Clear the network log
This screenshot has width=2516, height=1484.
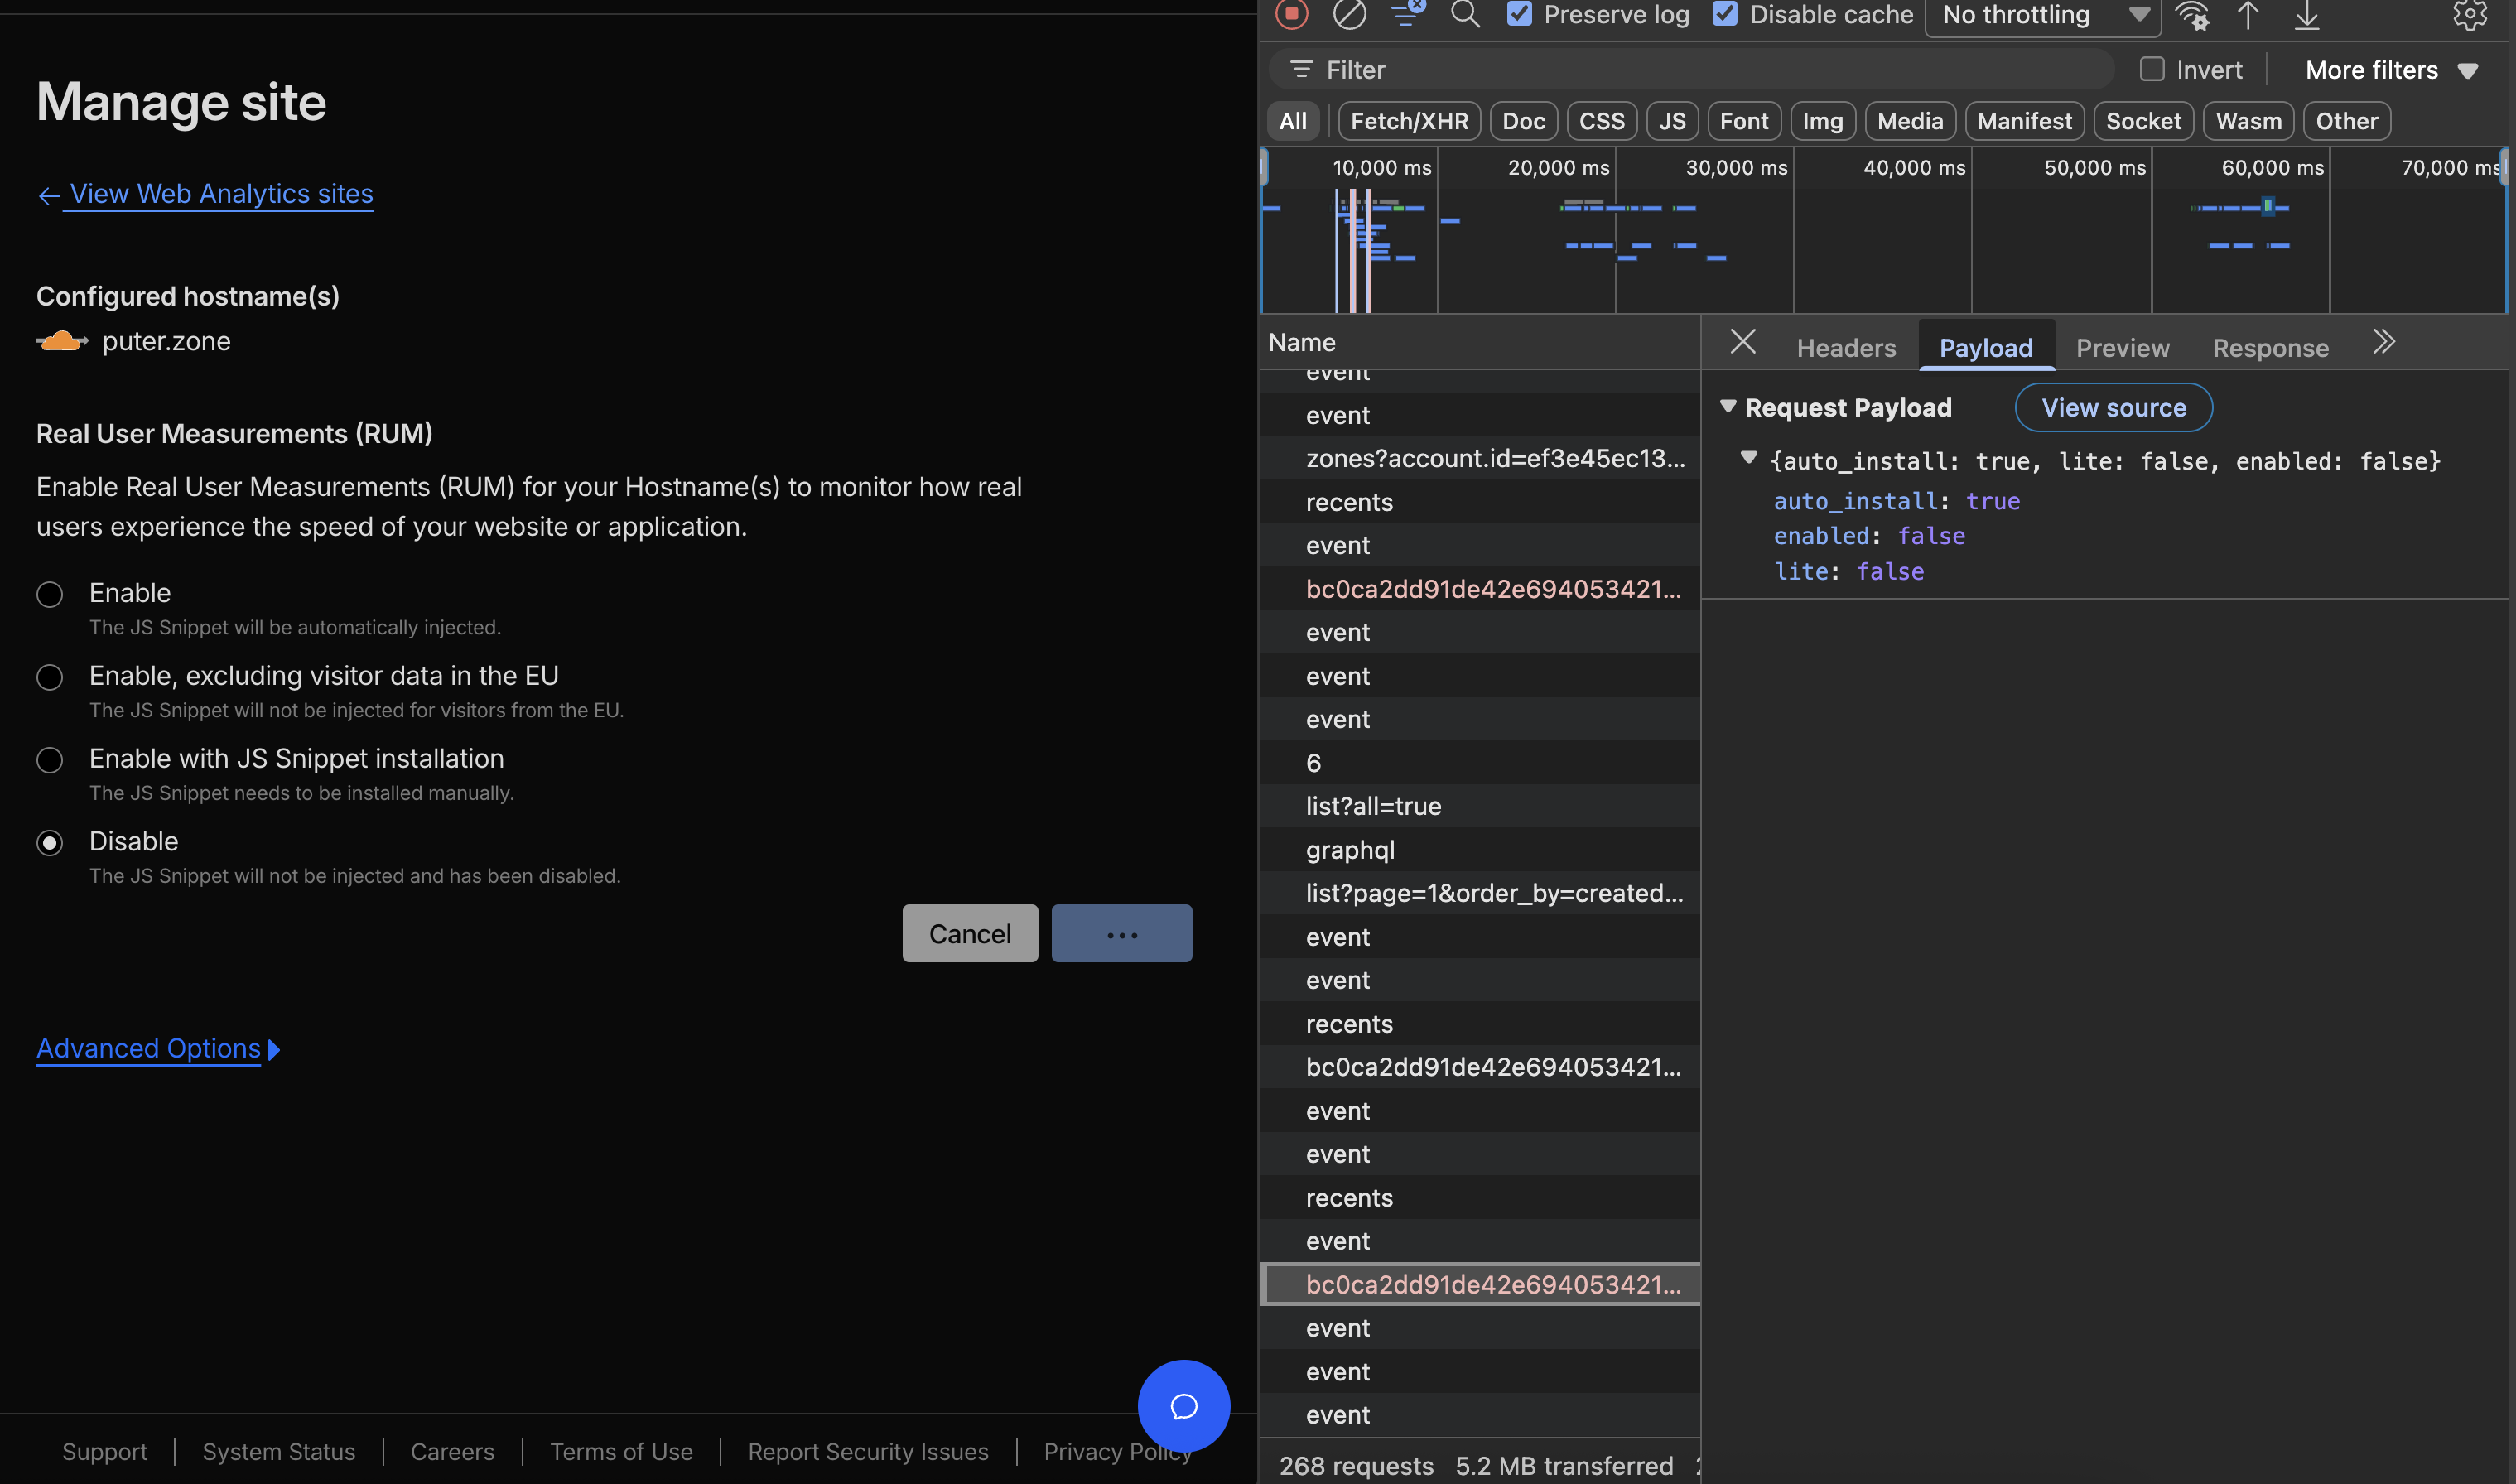coord(1349,15)
